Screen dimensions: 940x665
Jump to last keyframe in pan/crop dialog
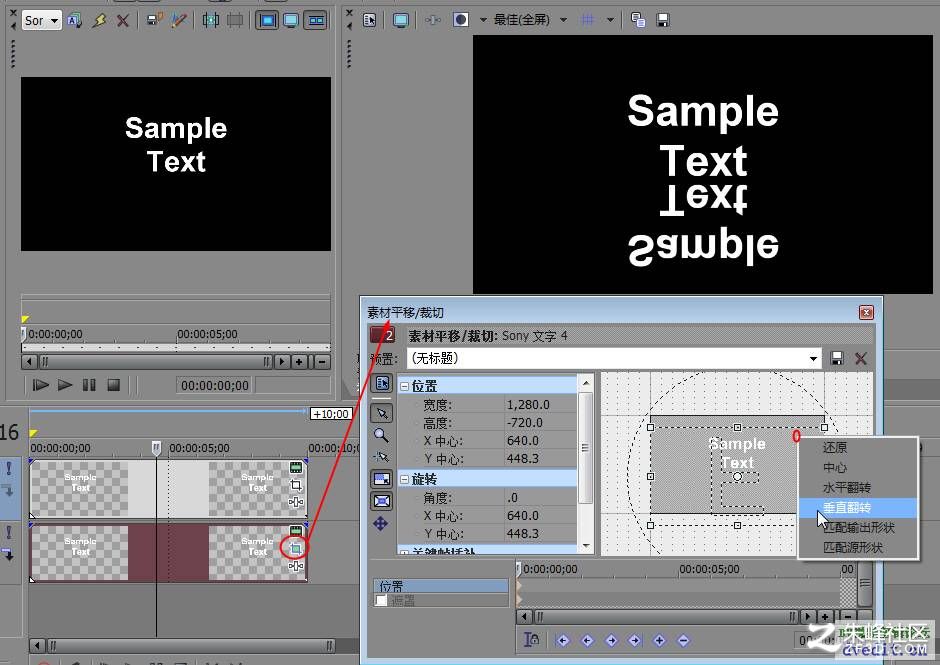(635, 640)
